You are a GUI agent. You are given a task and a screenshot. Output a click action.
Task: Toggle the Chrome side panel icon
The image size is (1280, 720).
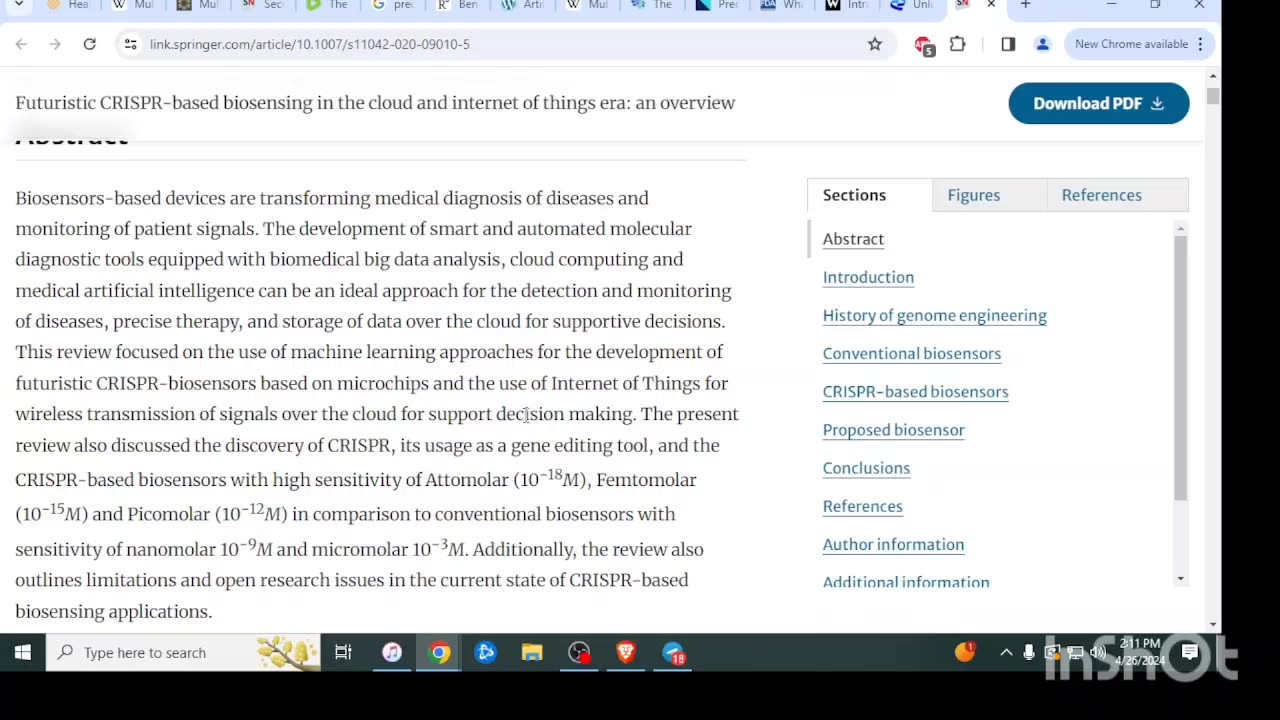pos(1008,44)
